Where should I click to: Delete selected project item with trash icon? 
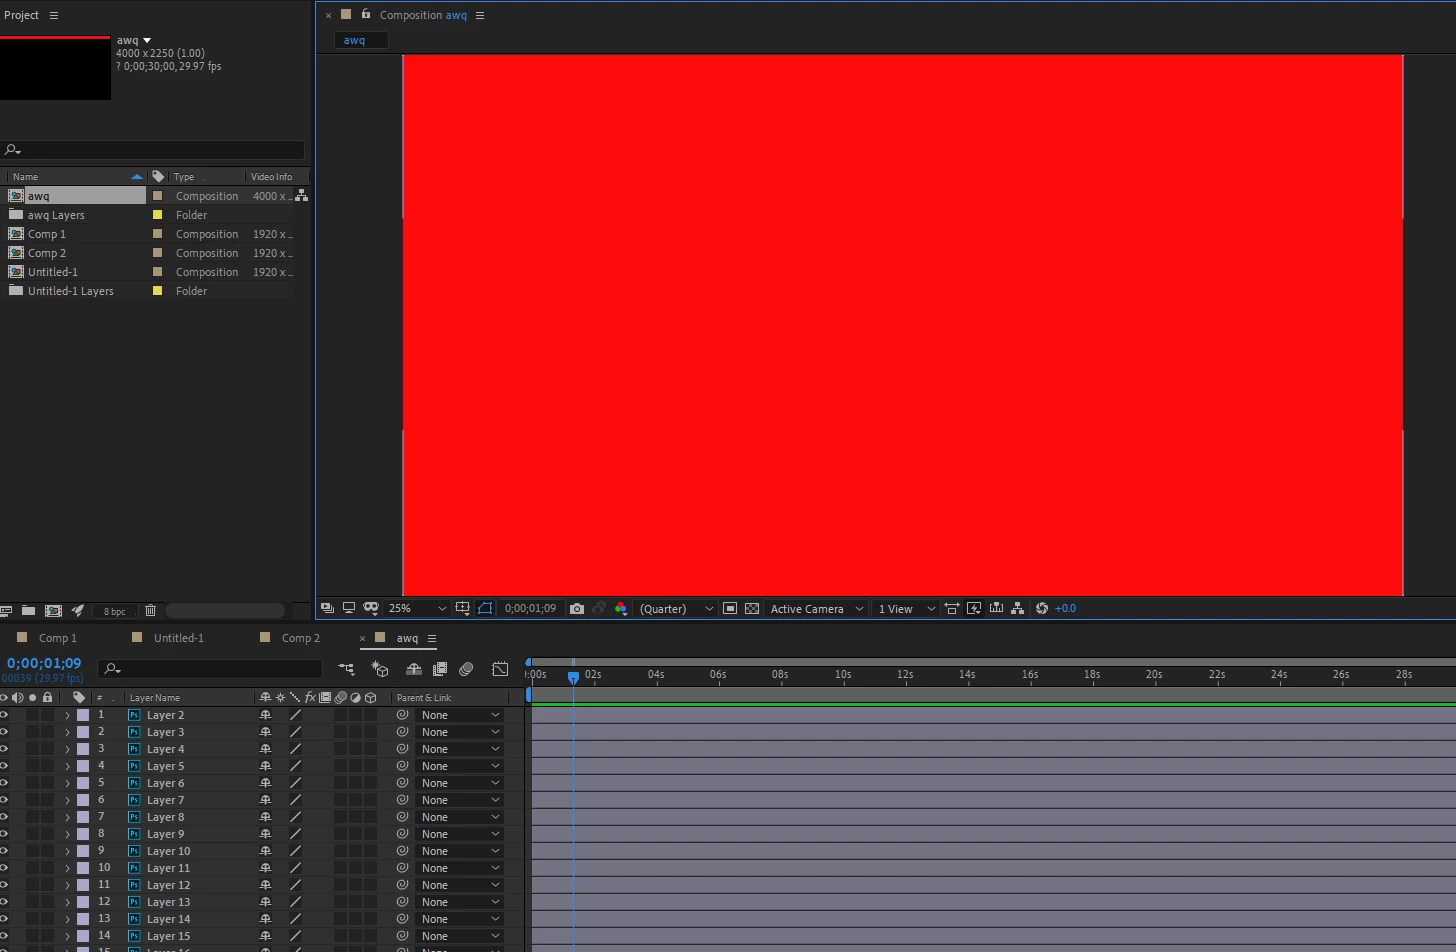pos(150,610)
